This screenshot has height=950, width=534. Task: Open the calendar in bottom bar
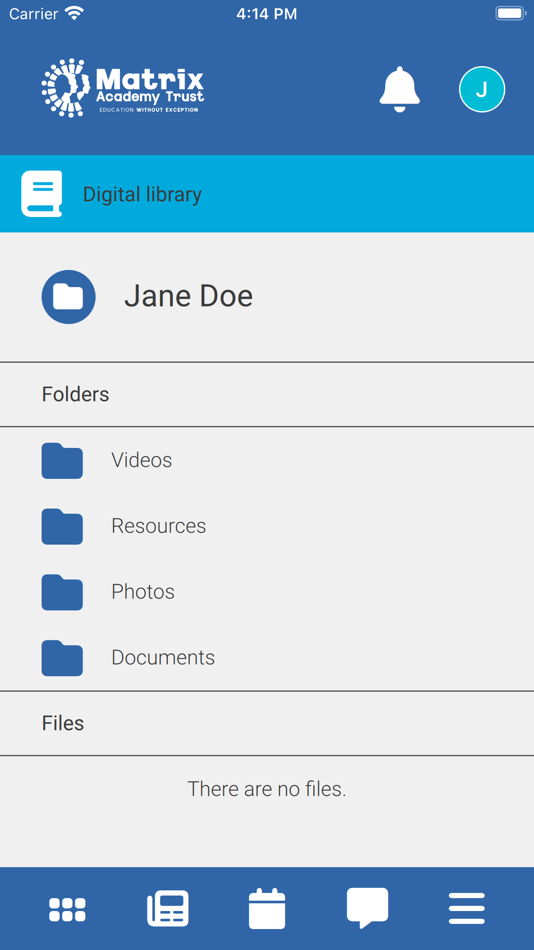pos(267,908)
